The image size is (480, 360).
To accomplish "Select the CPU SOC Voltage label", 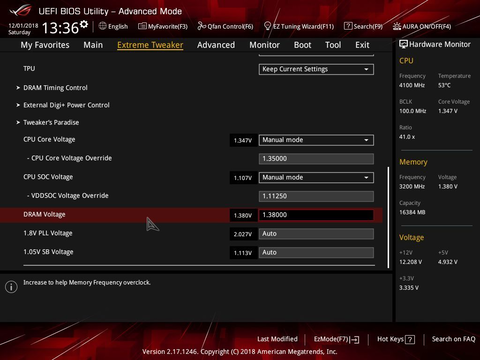I will (x=48, y=177).
